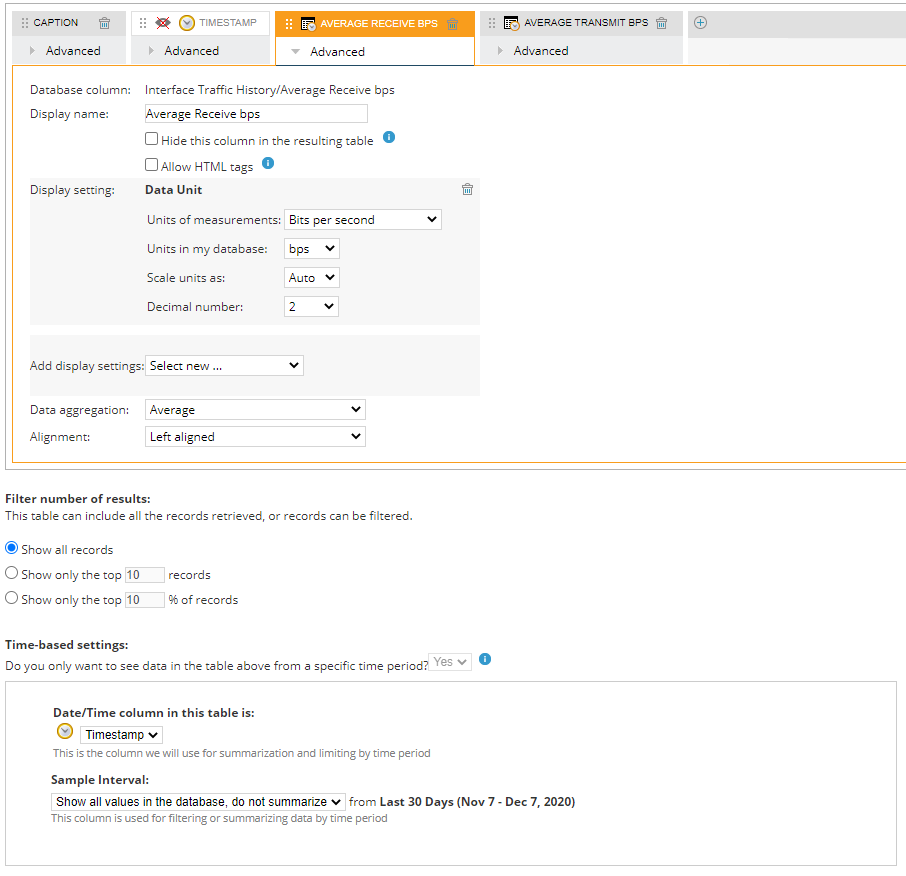Click the Interface Traffic History/Average Receive bps text
Screen dimensions: 906x876
(x=270, y=90)
